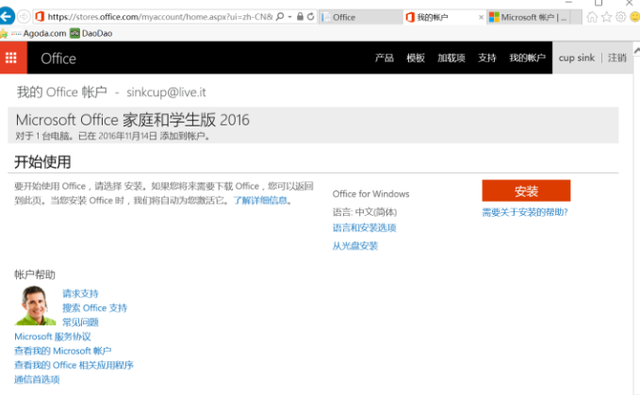Click the support agent photo thumbnail

pos(35,306)
